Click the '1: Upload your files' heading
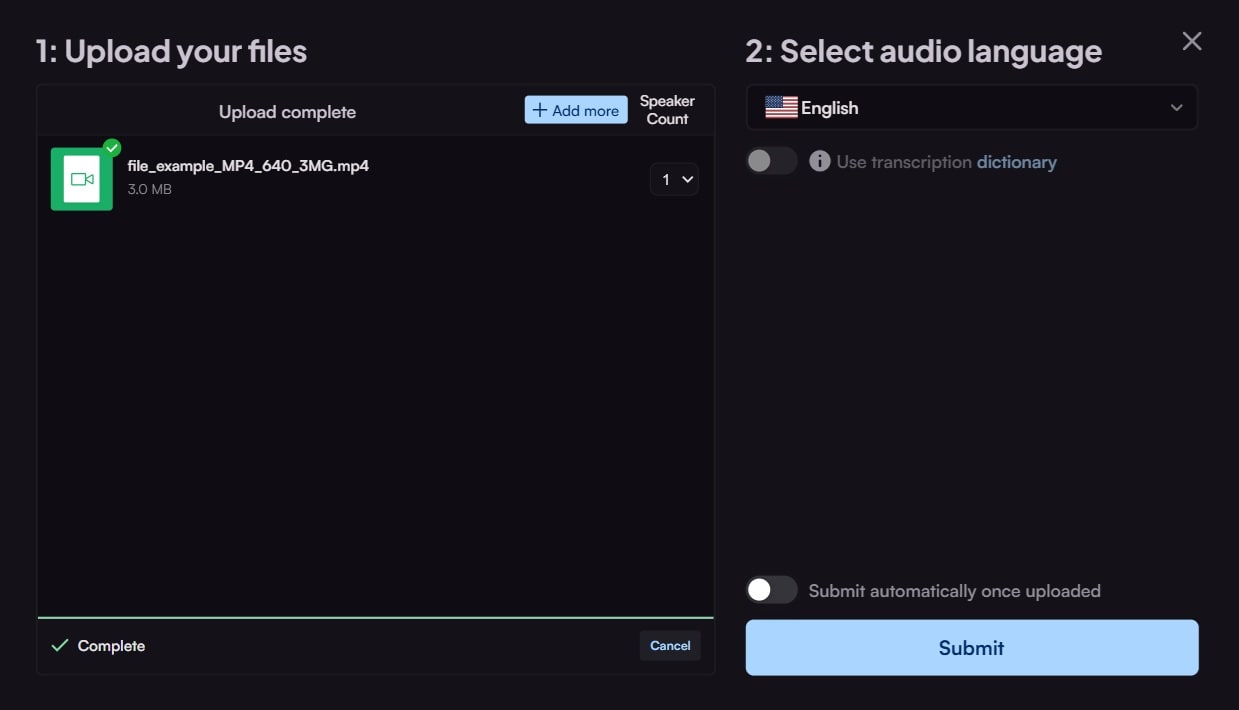 click(x=171, y=51)
